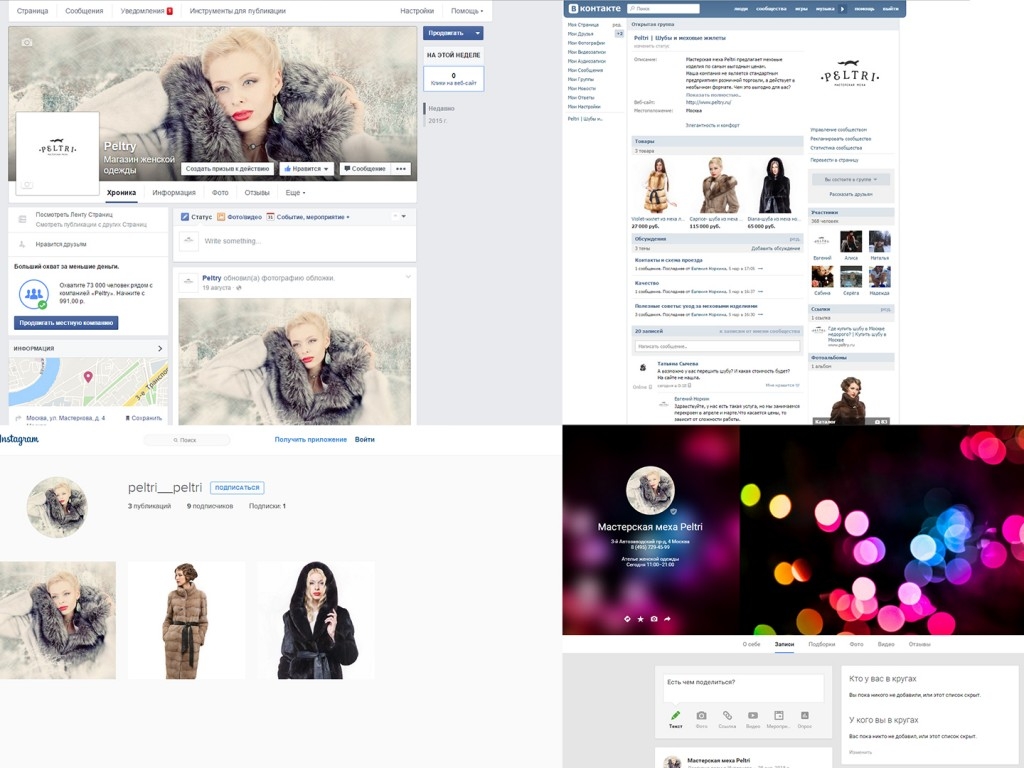Choose Событие, мероприятие in Facebook composer
The height and width of the screenshot is (768, 1024).
coord(308,217)
